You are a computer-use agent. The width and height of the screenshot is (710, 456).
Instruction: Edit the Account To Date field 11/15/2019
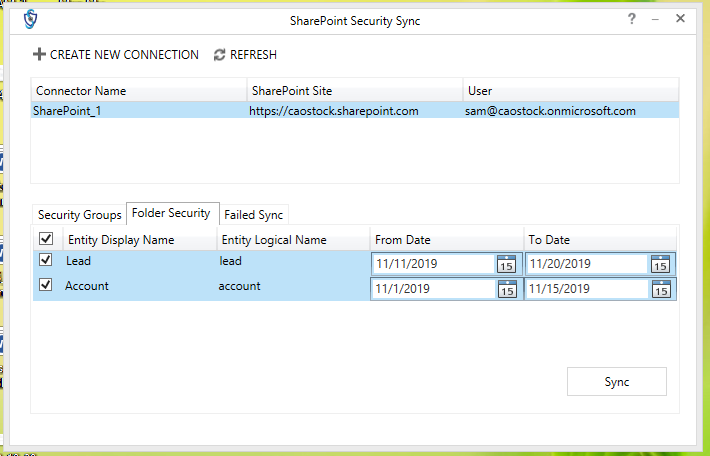coord(587,288)
